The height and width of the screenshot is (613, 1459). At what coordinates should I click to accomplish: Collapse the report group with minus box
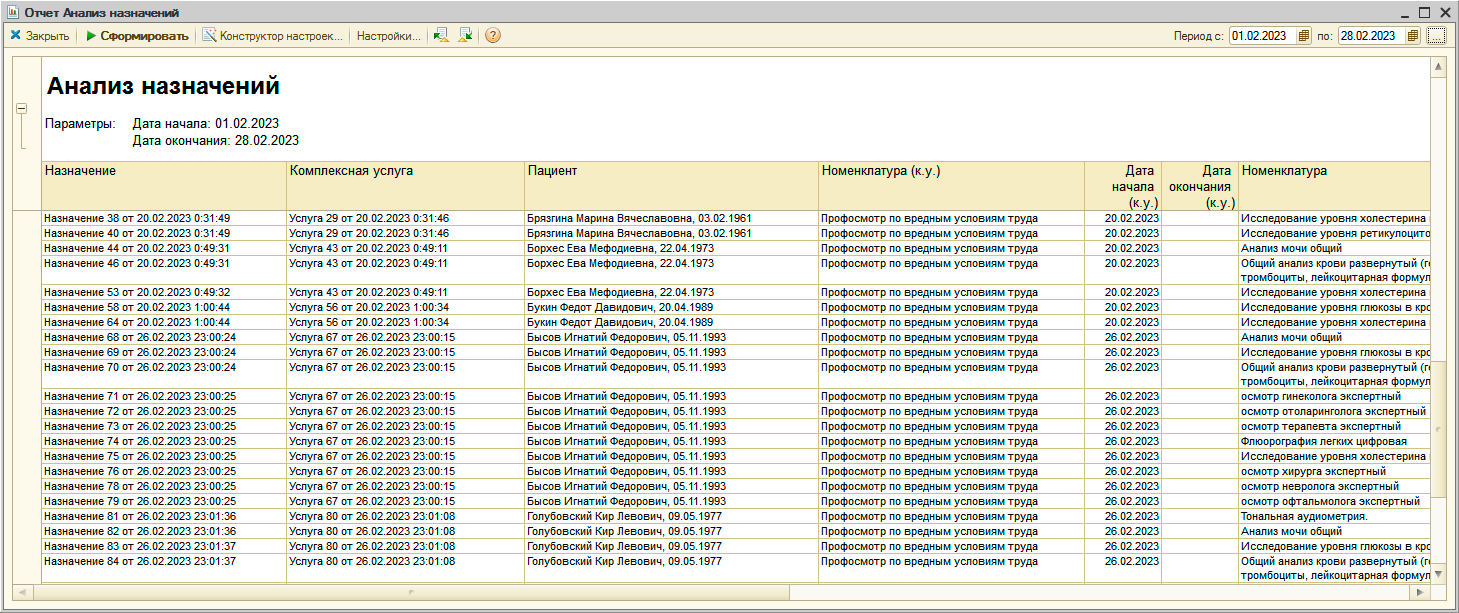click(21, 109)
